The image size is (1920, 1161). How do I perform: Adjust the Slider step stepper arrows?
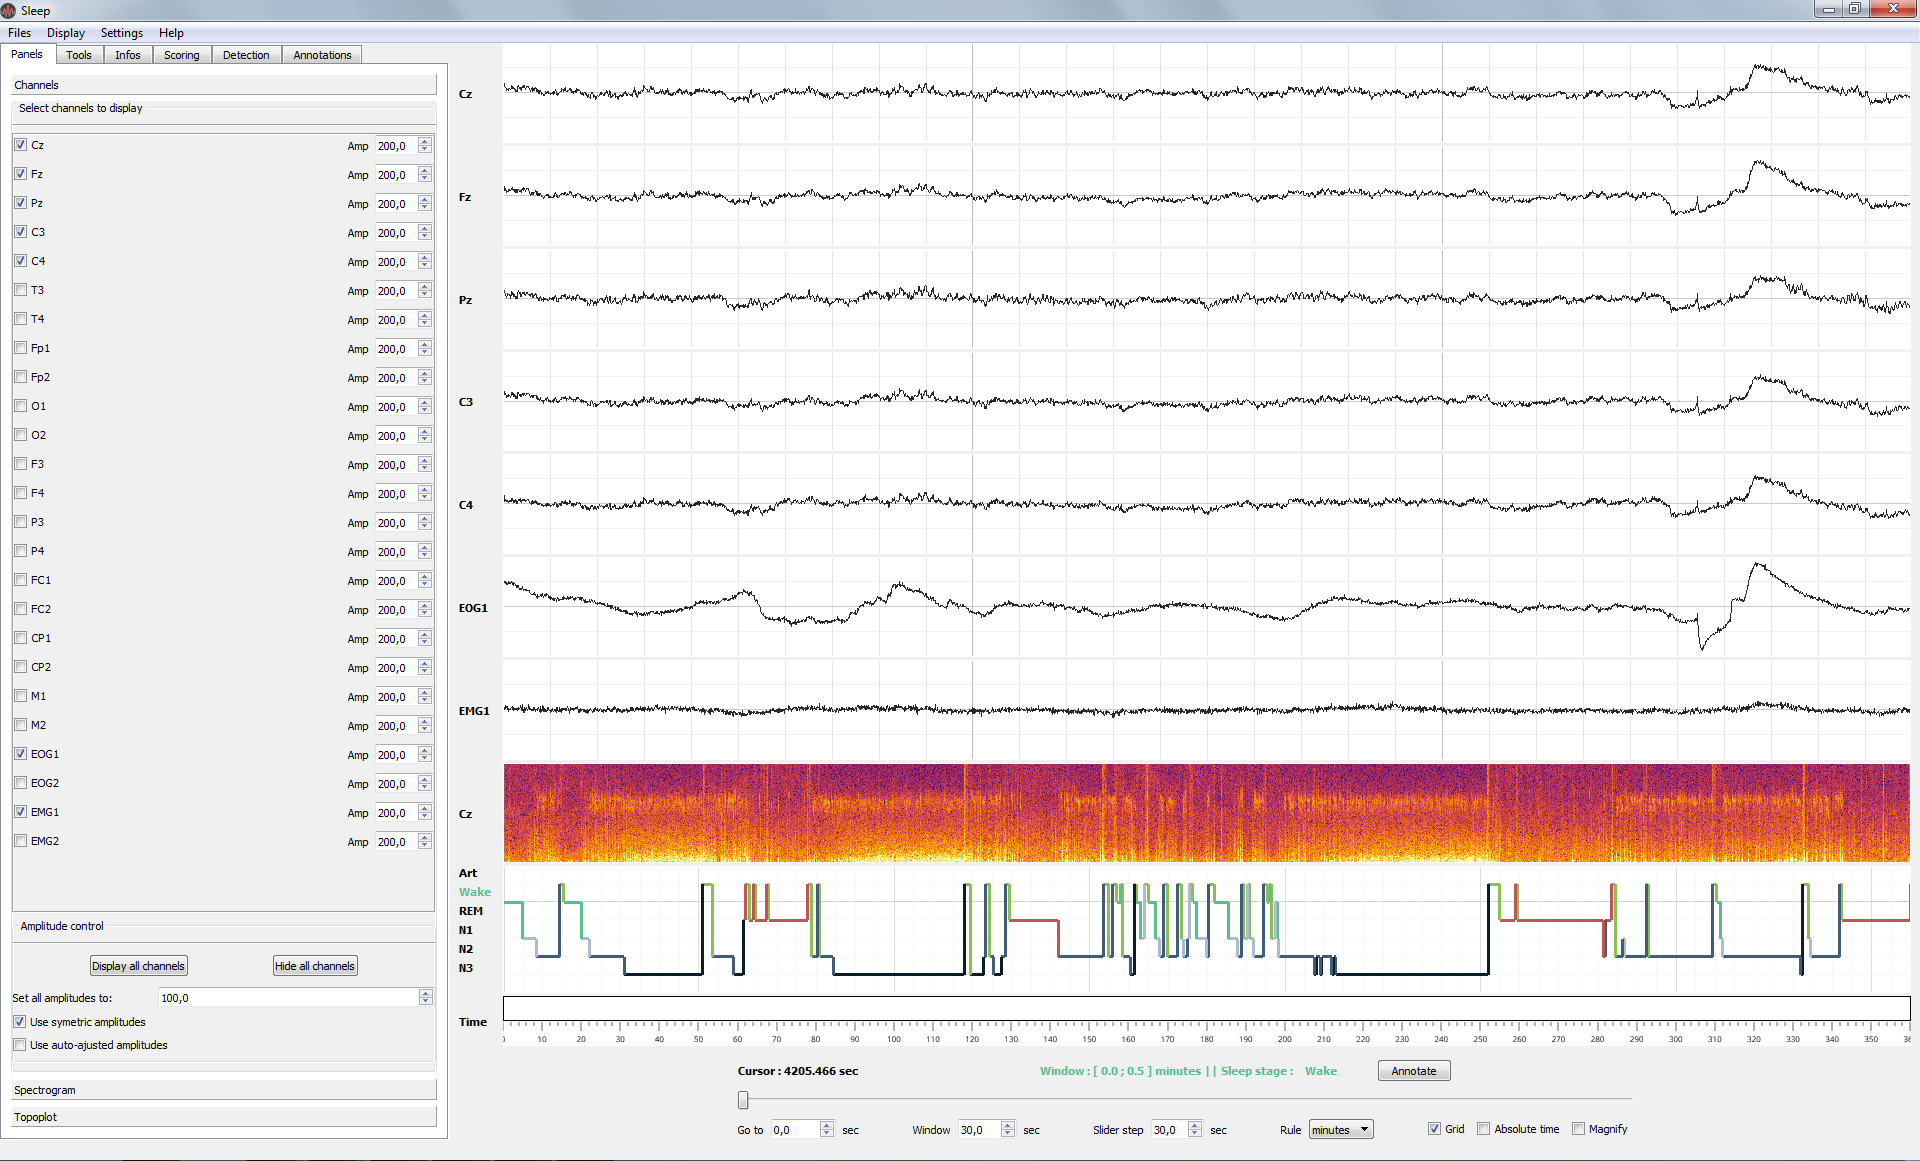1195,1130
